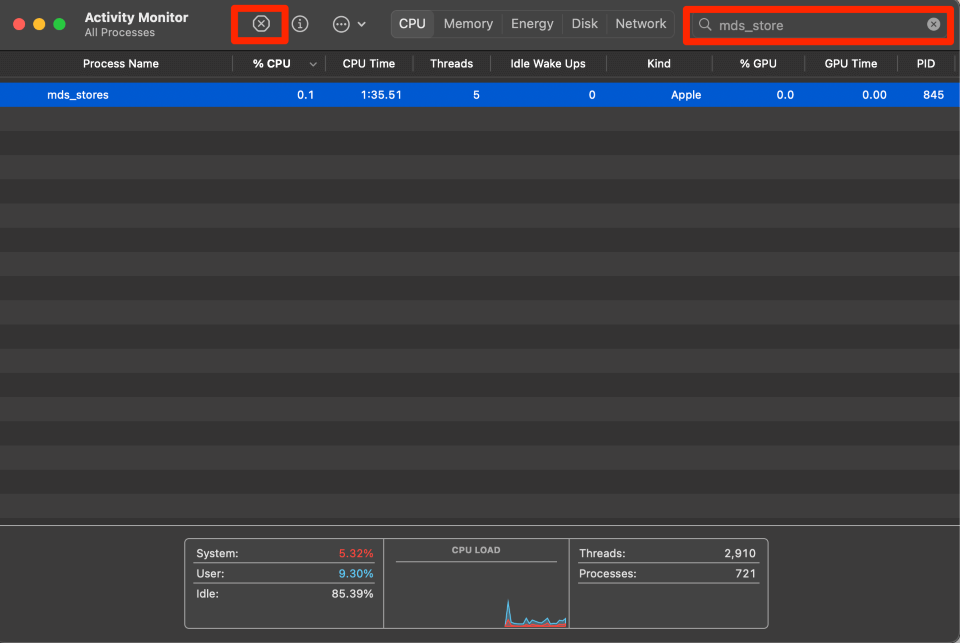The width and height of the screenshot is (960, 643).
Task: Click the ellipsis More actions icon
Action: 341,24
